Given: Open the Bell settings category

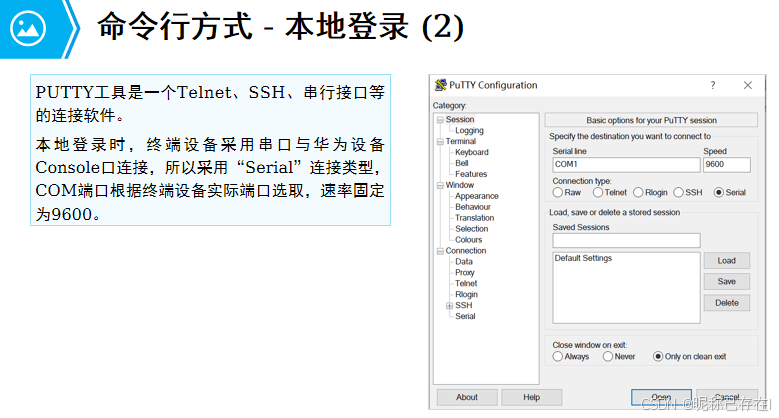Looking at the screenshot, I should coord(462,163).
